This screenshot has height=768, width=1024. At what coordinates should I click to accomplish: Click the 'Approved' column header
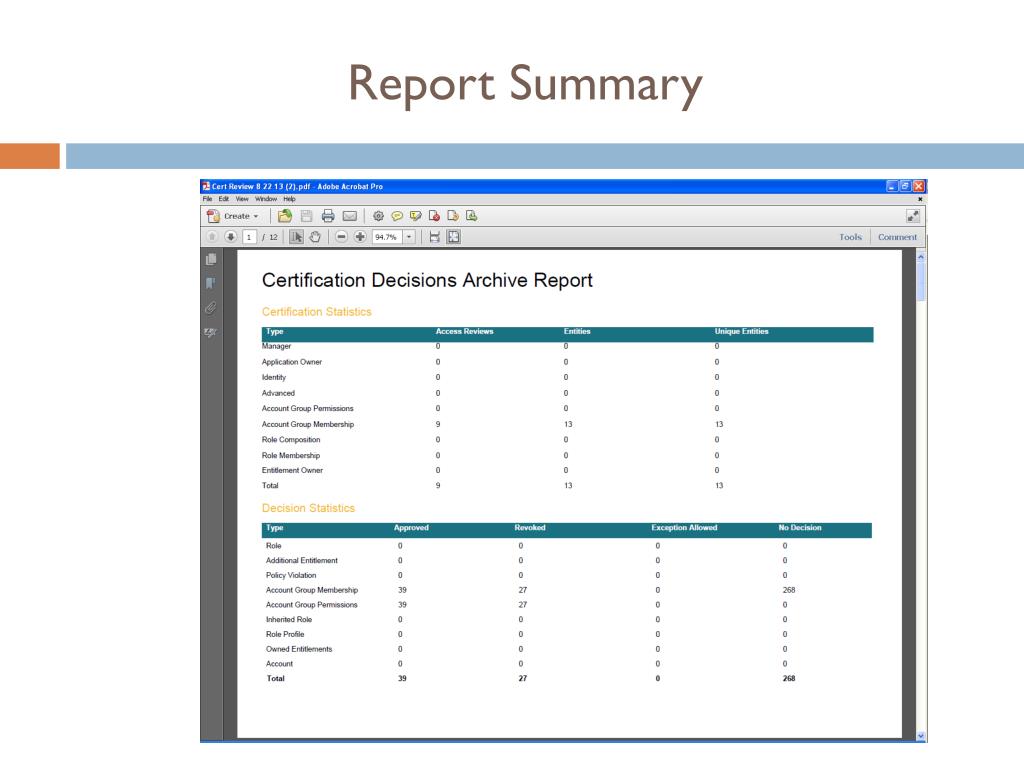[x=411, y=528]
